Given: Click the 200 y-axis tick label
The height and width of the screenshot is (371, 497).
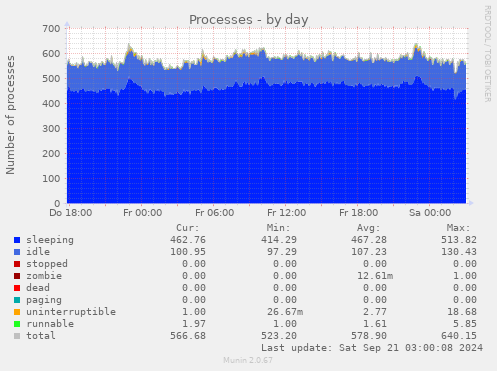Looking at the screenshot, I should [51, 154].
